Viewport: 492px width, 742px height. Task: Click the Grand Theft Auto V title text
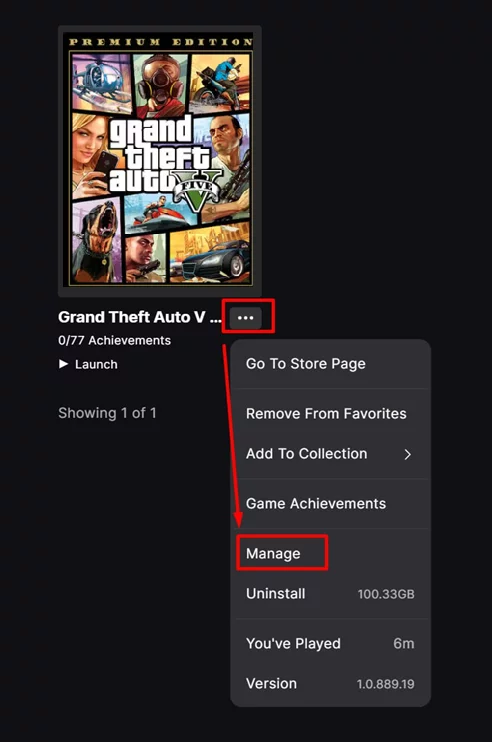click(x=140, y=317)
